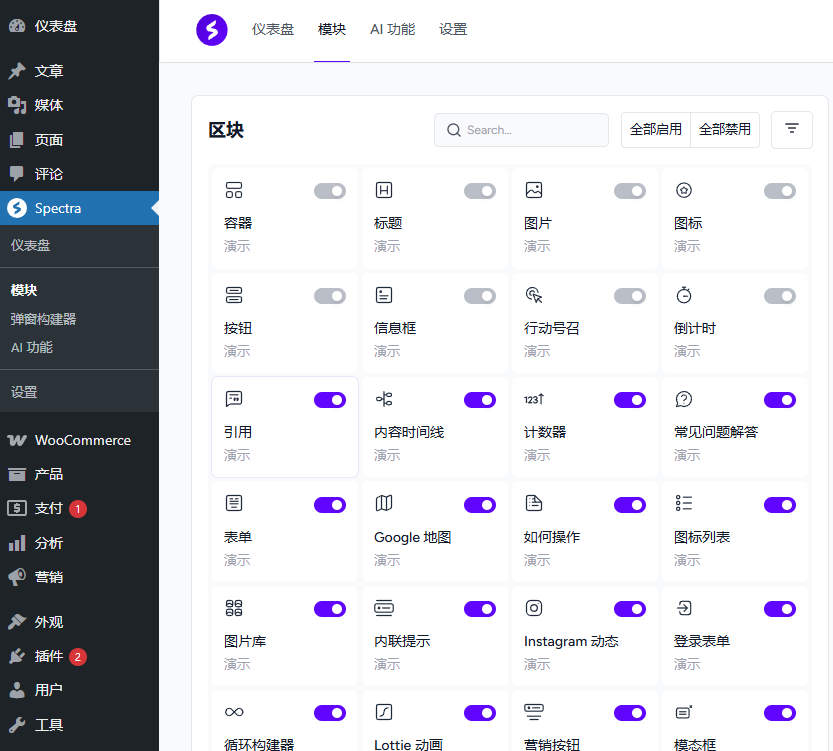
Task: Turn off the 登录表单 switch
Action: click(780, 609)
